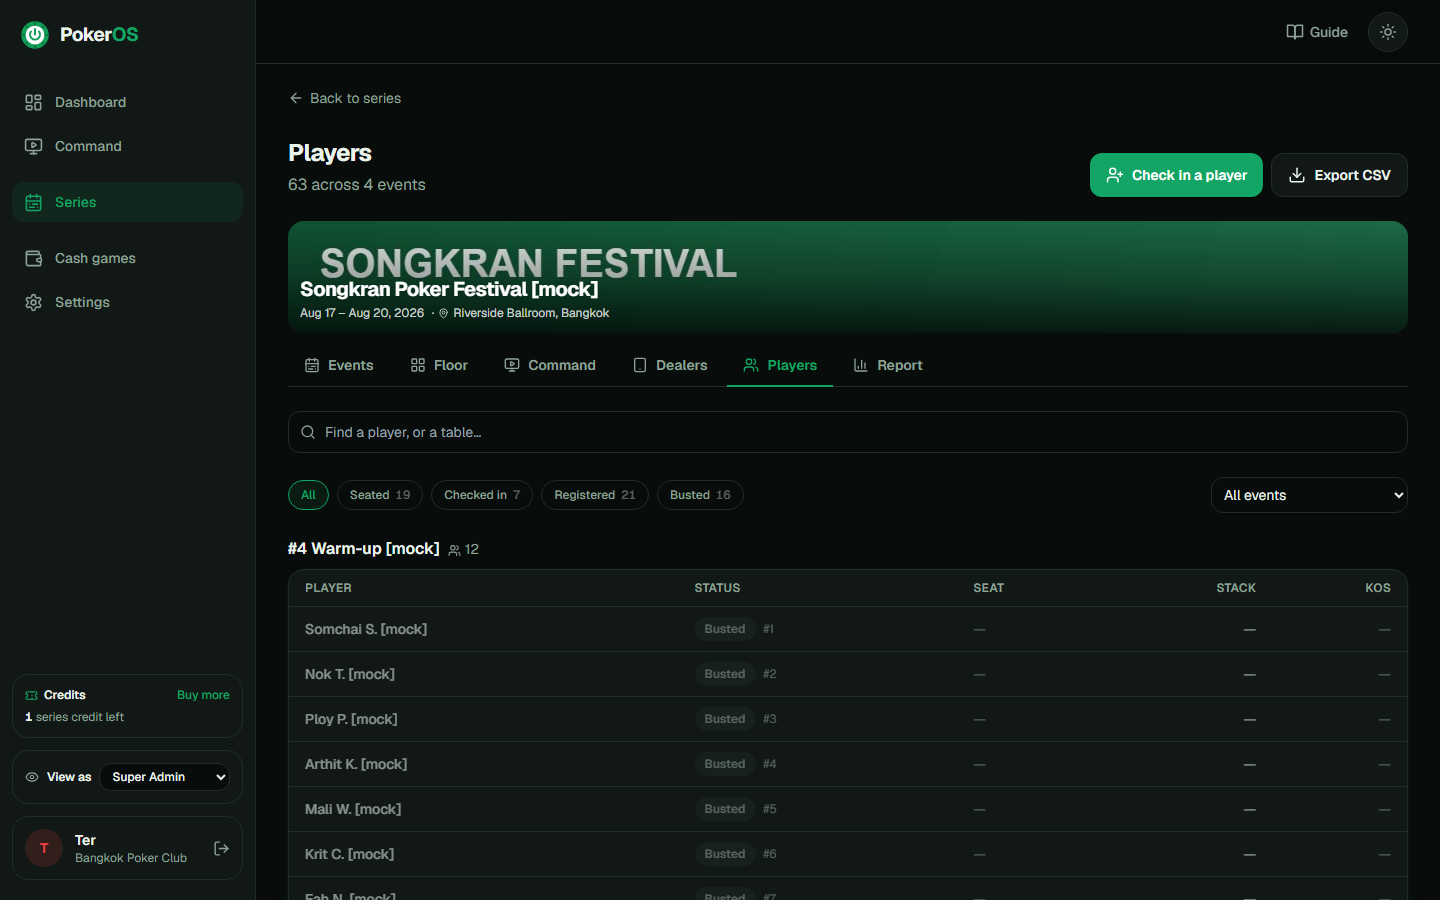Click the 1 series credit left text

[75, 717]
